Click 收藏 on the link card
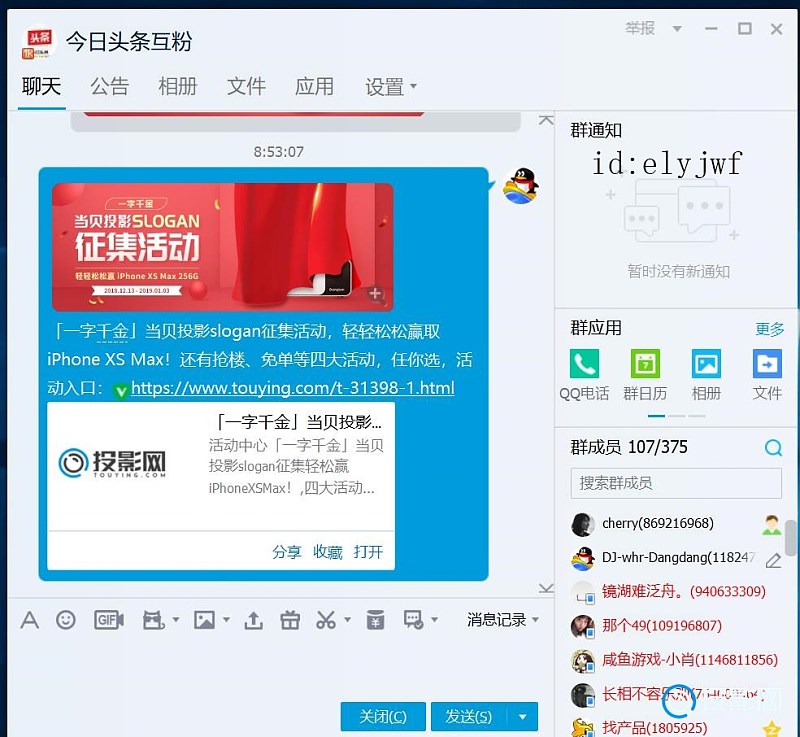The width and height of the screenshot is (800, 737). point(328,552)
